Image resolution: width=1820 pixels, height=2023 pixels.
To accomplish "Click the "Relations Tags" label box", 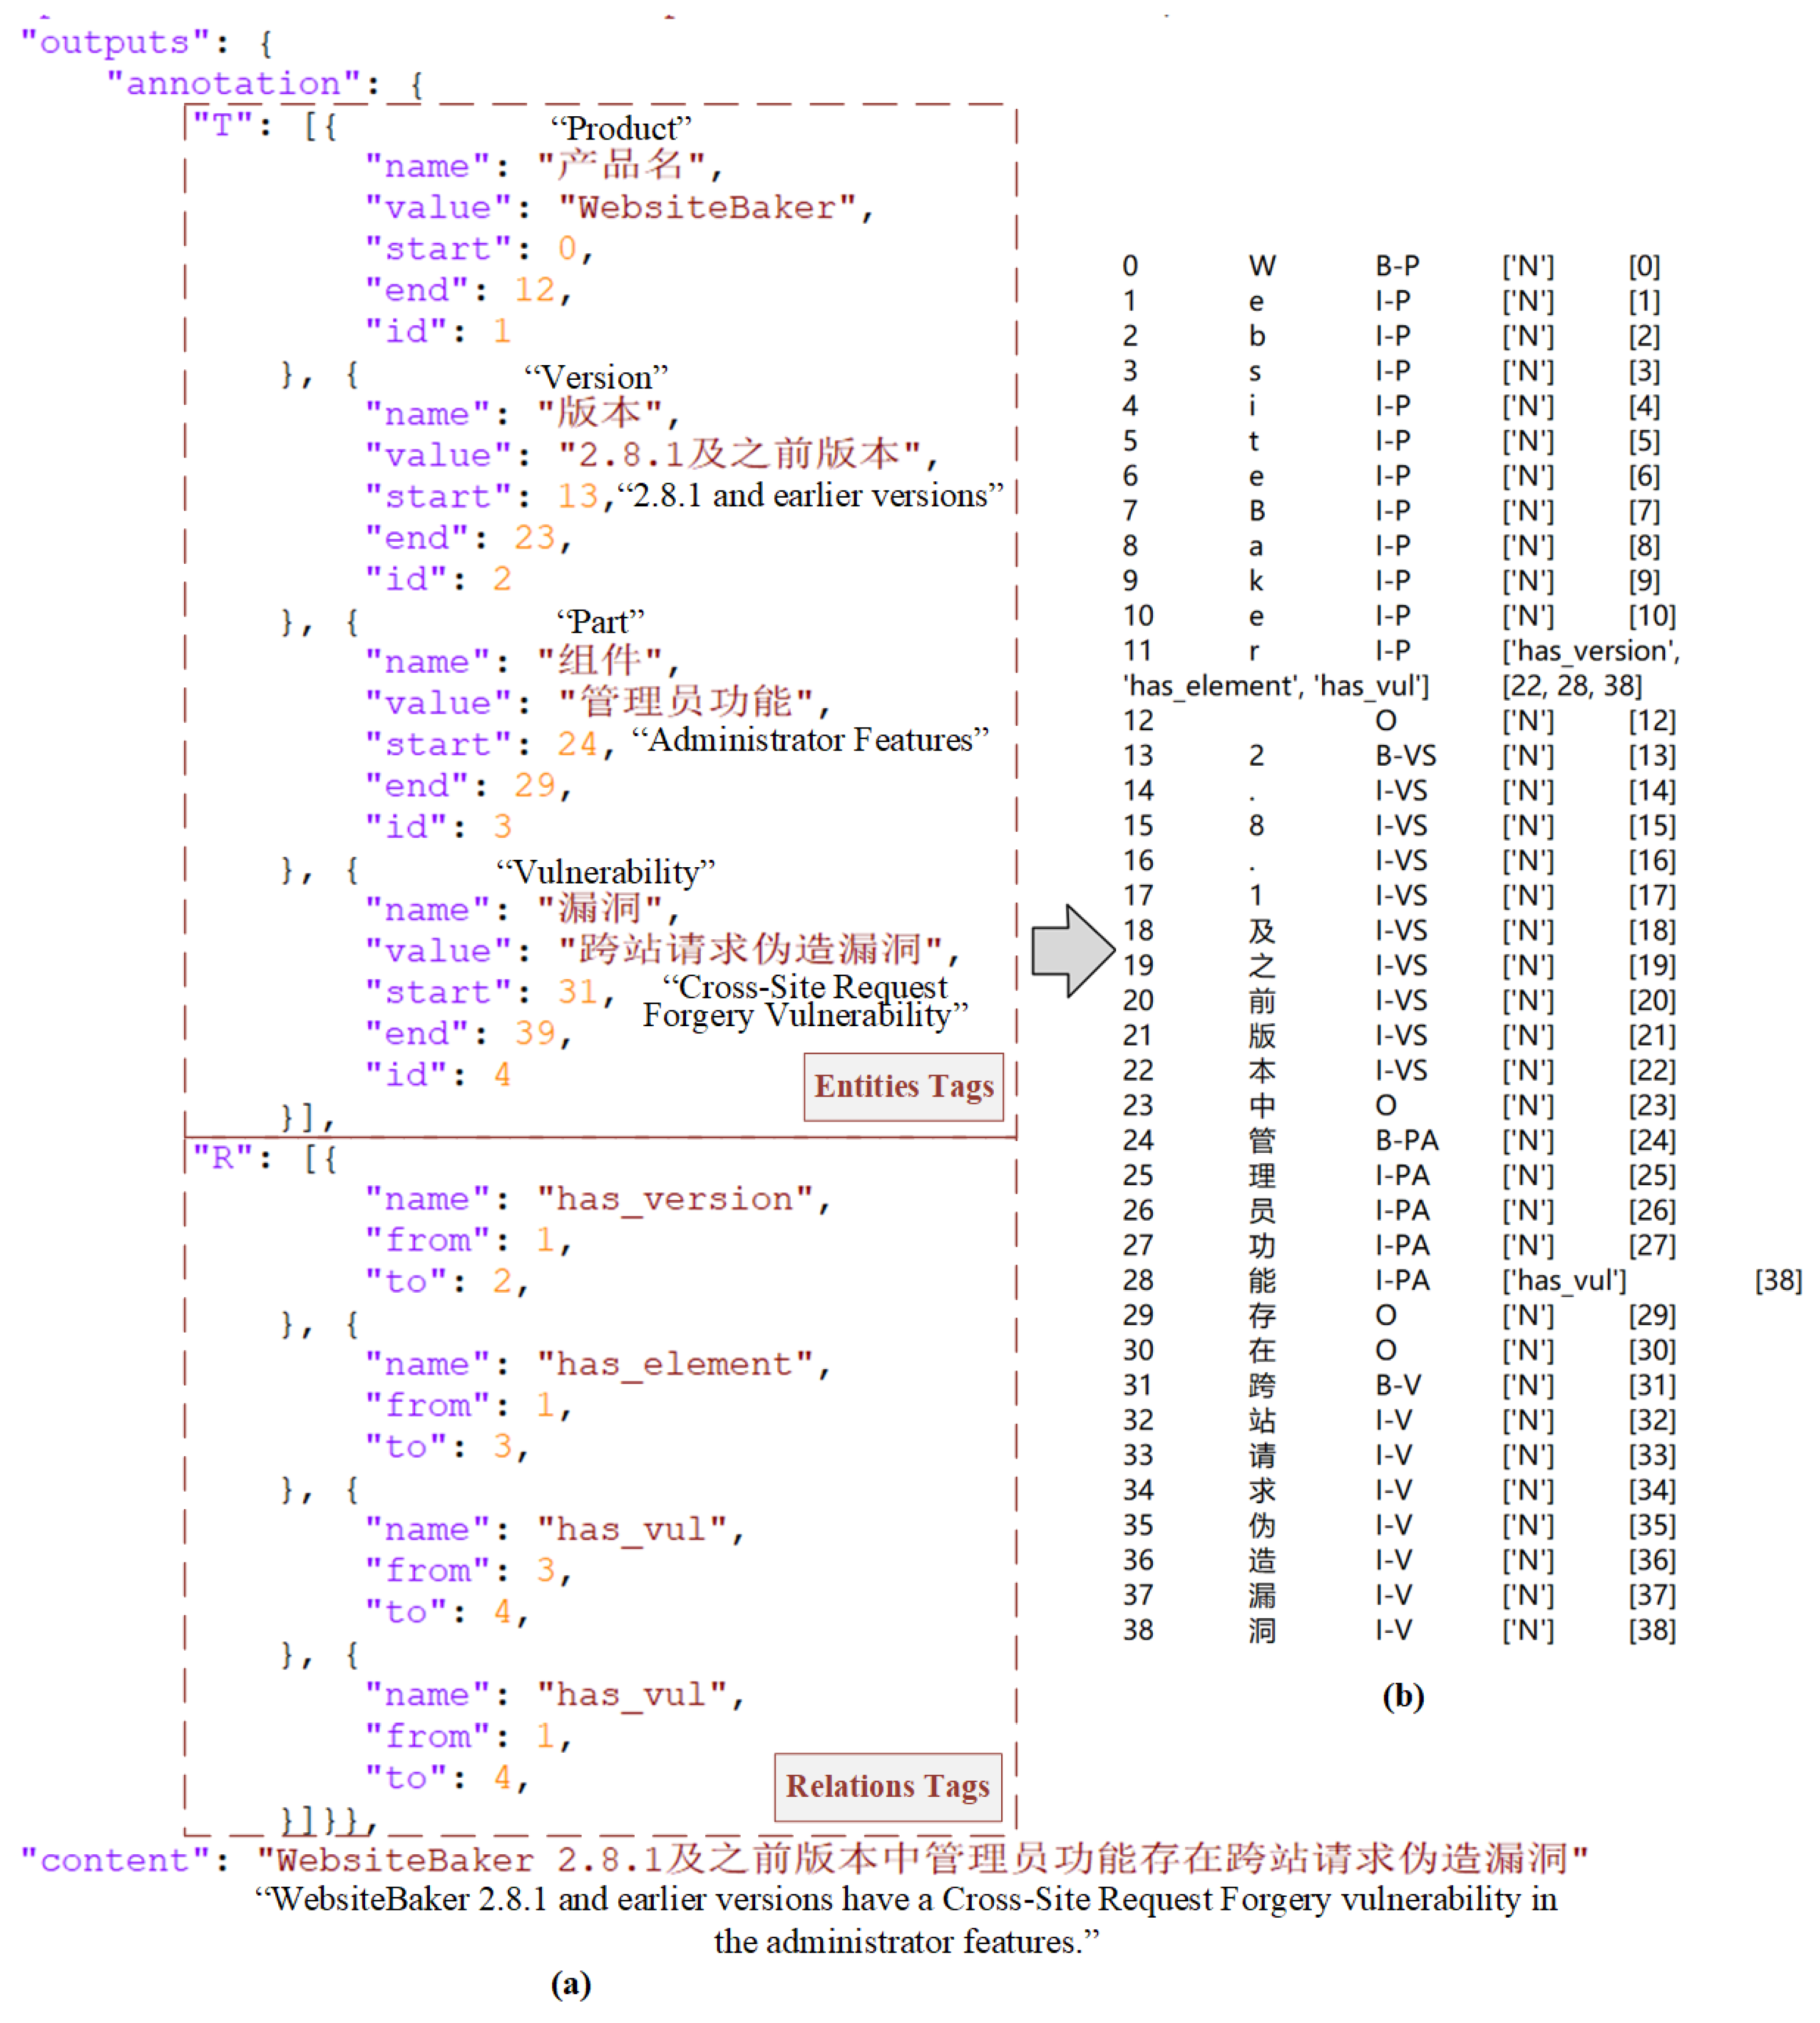I will 887,1786.
